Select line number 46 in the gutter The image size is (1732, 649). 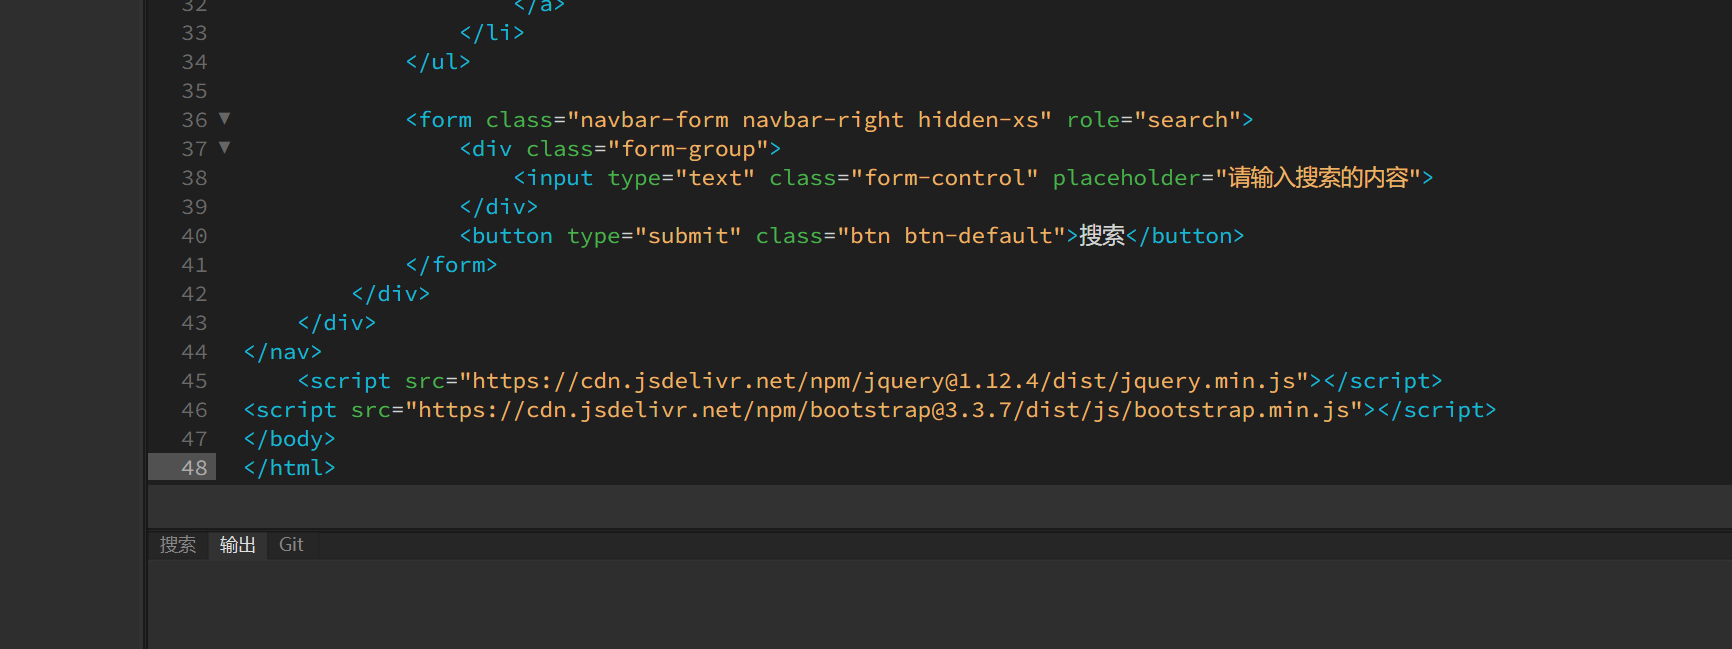[194, 410]
